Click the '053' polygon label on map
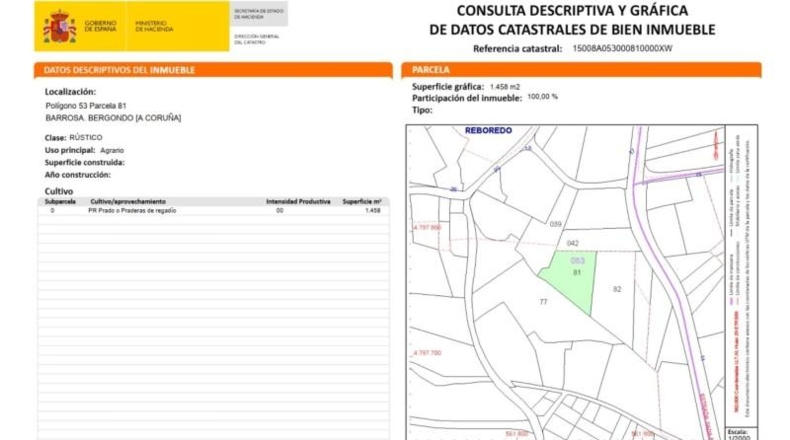This screenshot has width=790, height=440. tap(577, 261)
